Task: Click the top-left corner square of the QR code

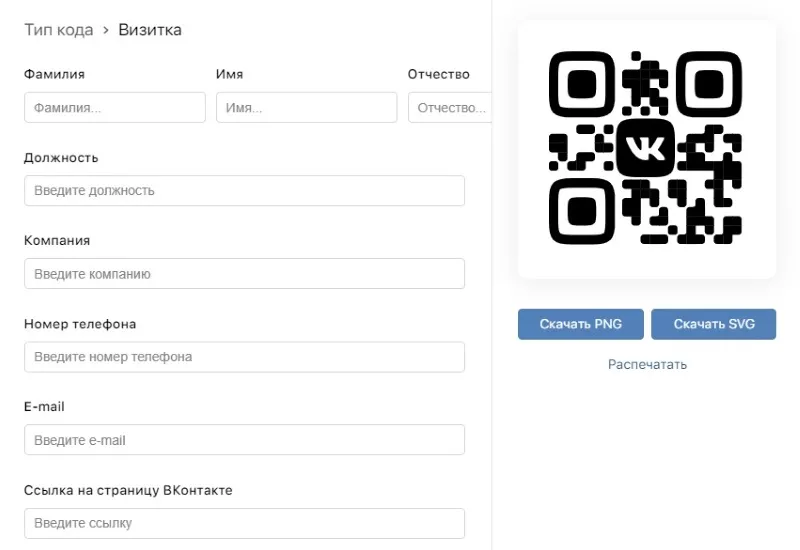Action: 582,85
